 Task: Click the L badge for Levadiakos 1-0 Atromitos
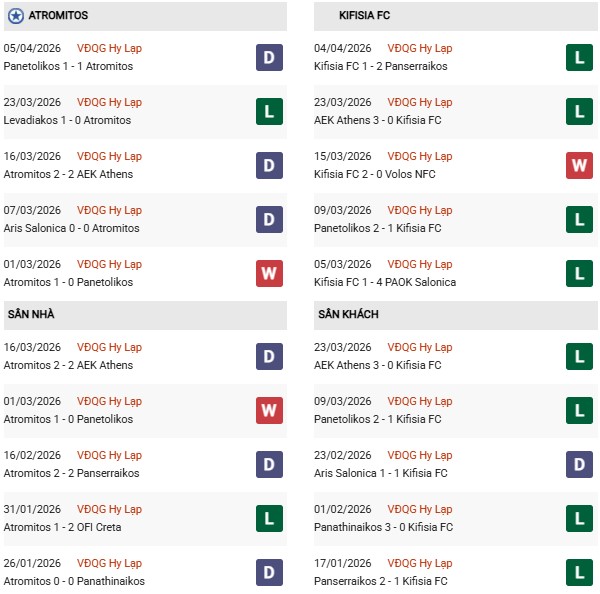click(x=269, y=111)
